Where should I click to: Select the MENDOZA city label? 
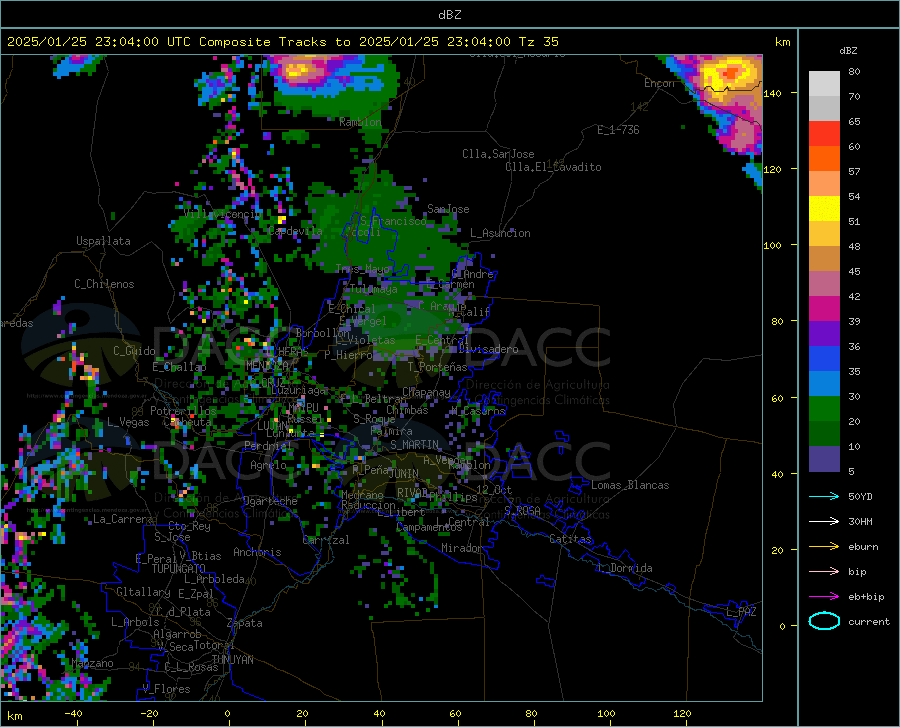pos(266,366)
